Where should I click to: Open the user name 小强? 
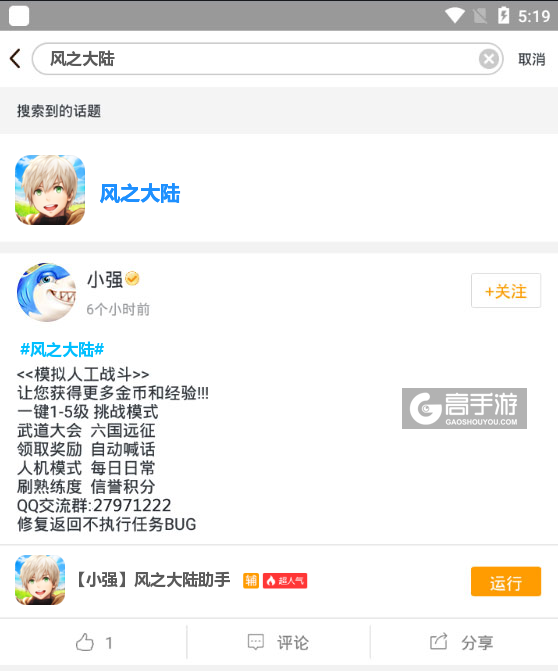(105, 279)
